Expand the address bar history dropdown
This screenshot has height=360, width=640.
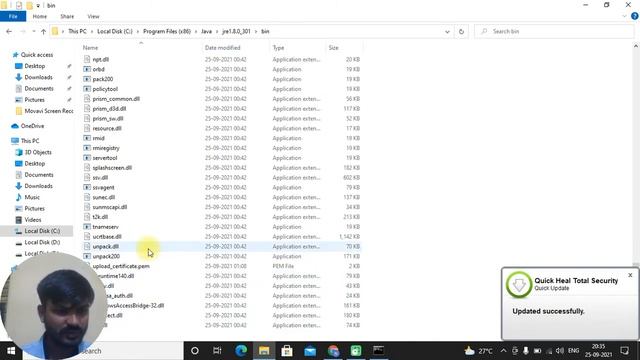coord(447,31)
